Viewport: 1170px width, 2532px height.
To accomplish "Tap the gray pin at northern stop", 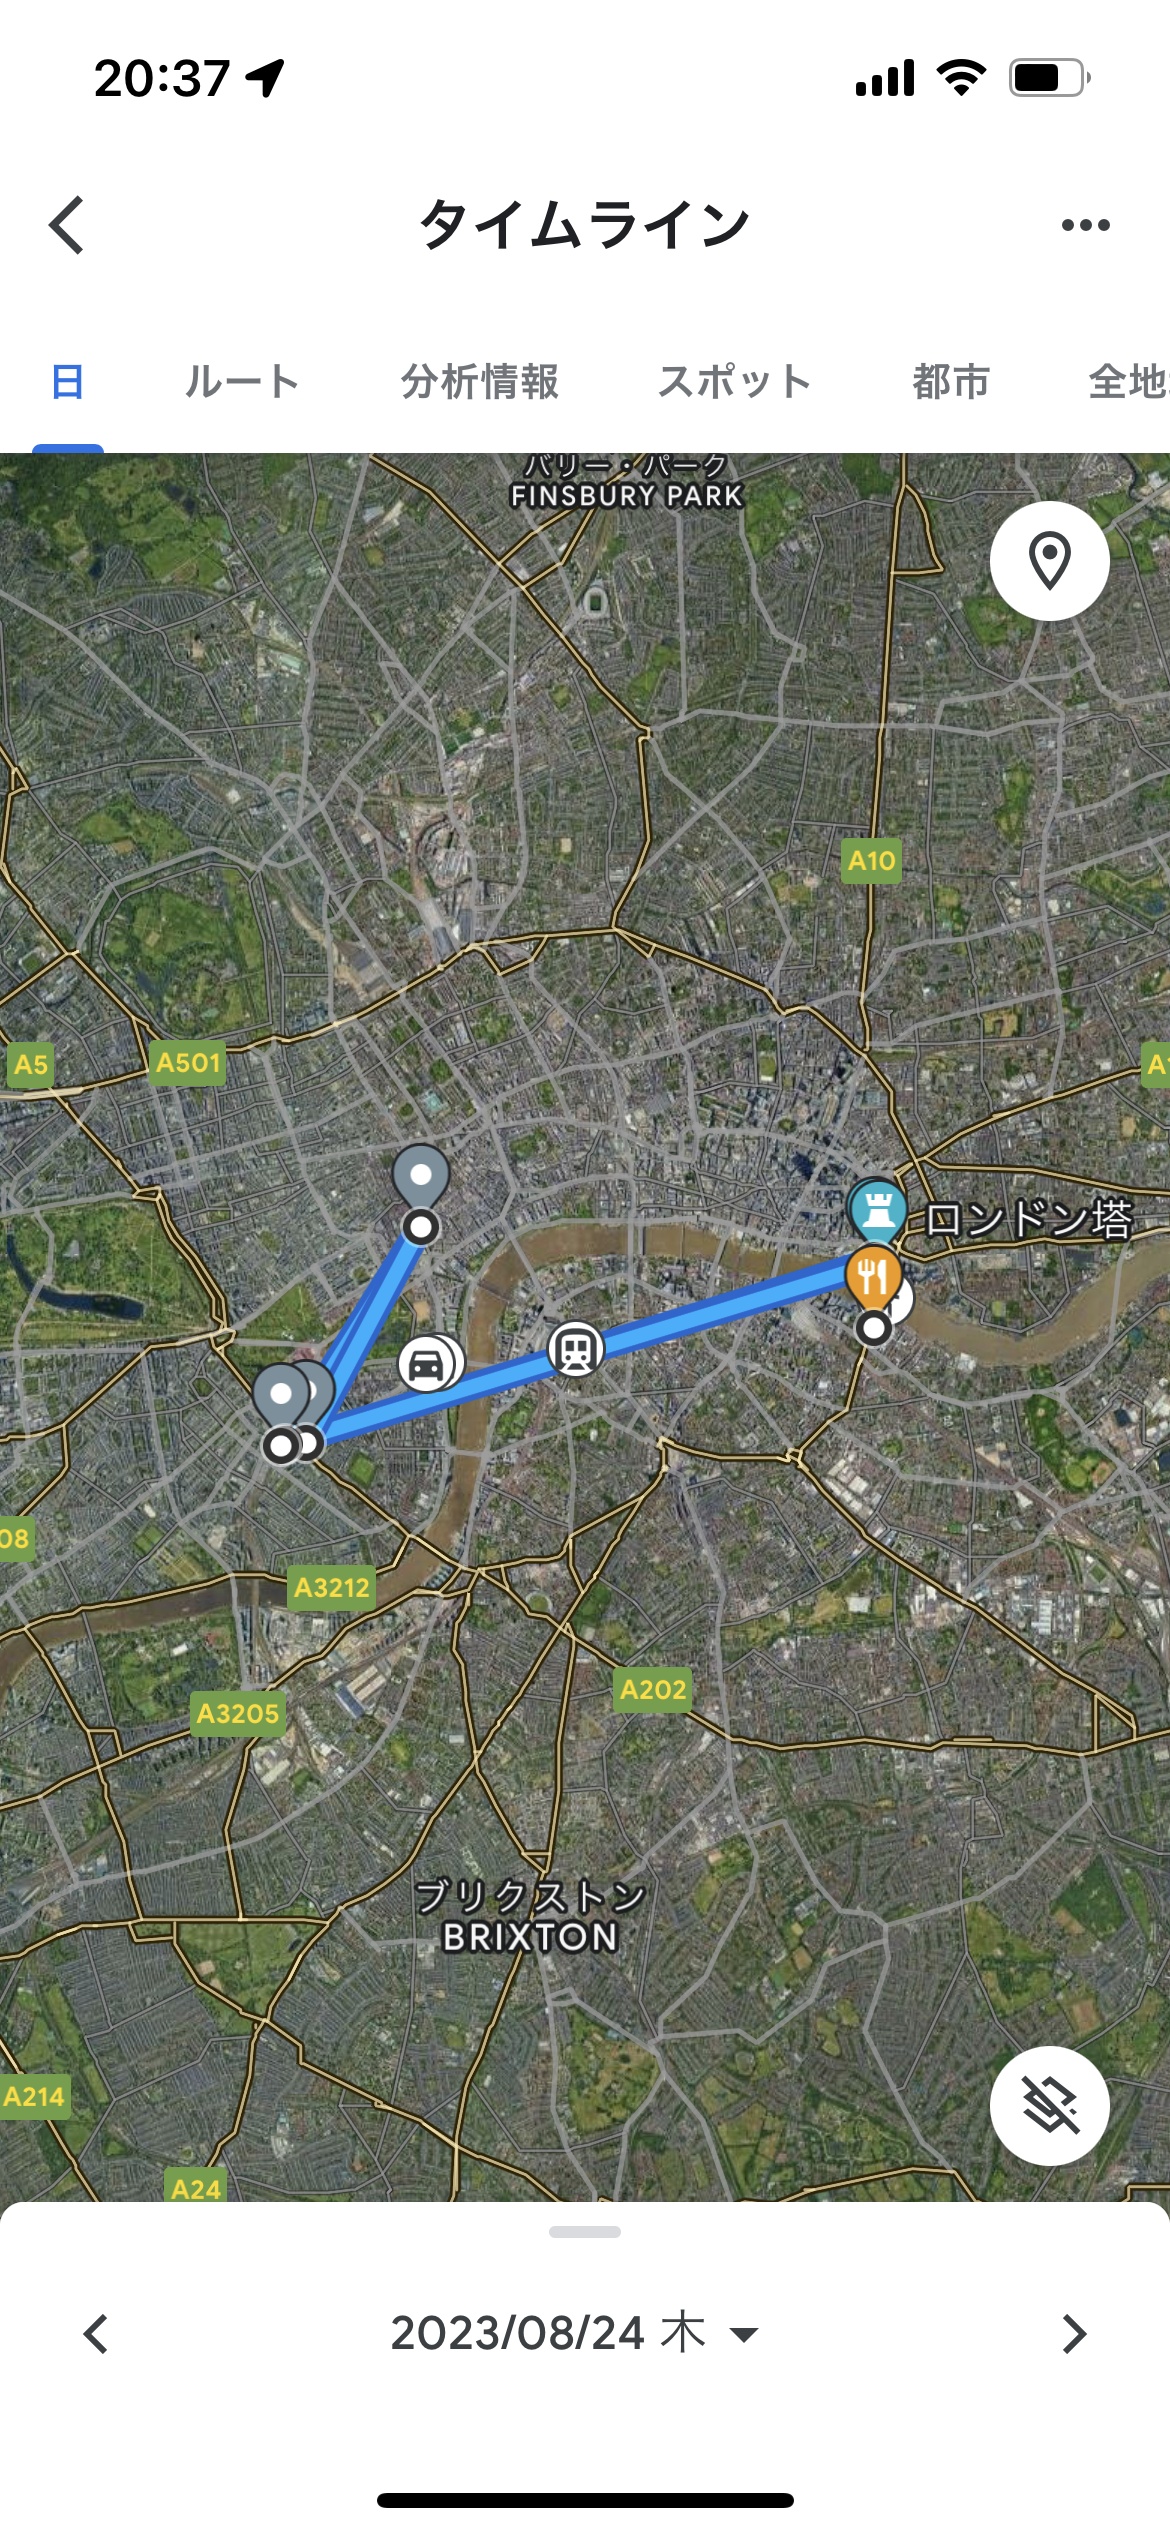I will click(421, 1177).
